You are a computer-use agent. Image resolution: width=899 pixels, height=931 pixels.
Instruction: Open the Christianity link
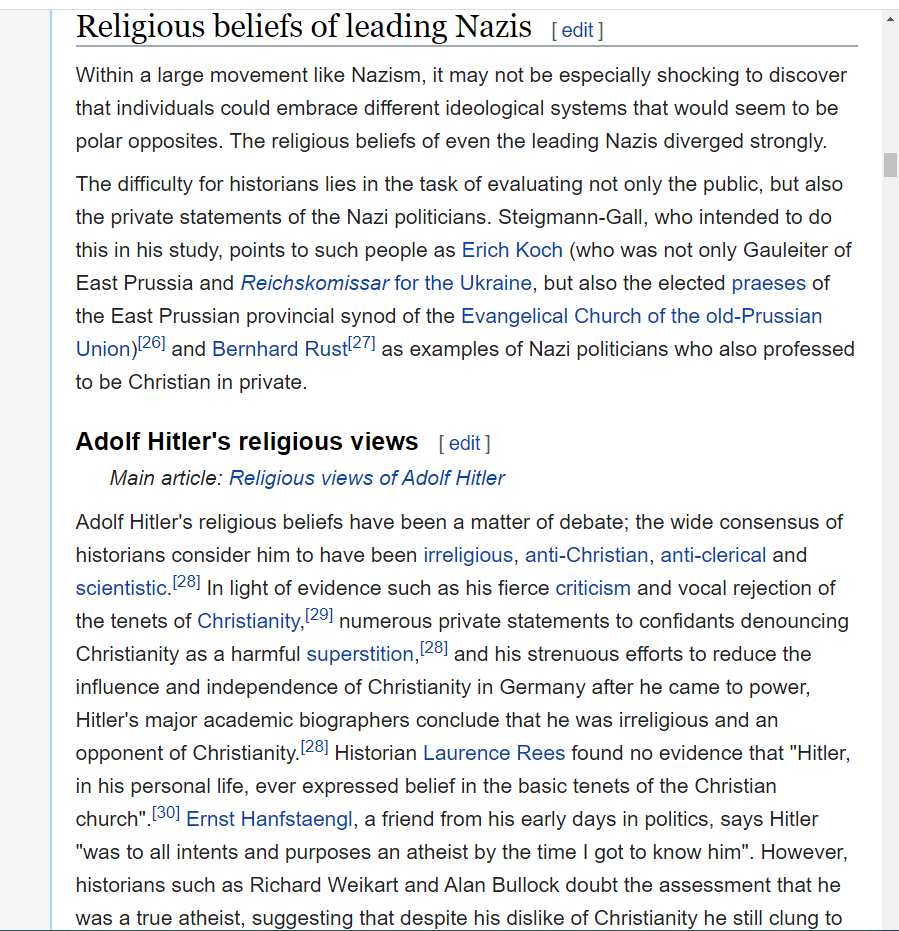249,621
